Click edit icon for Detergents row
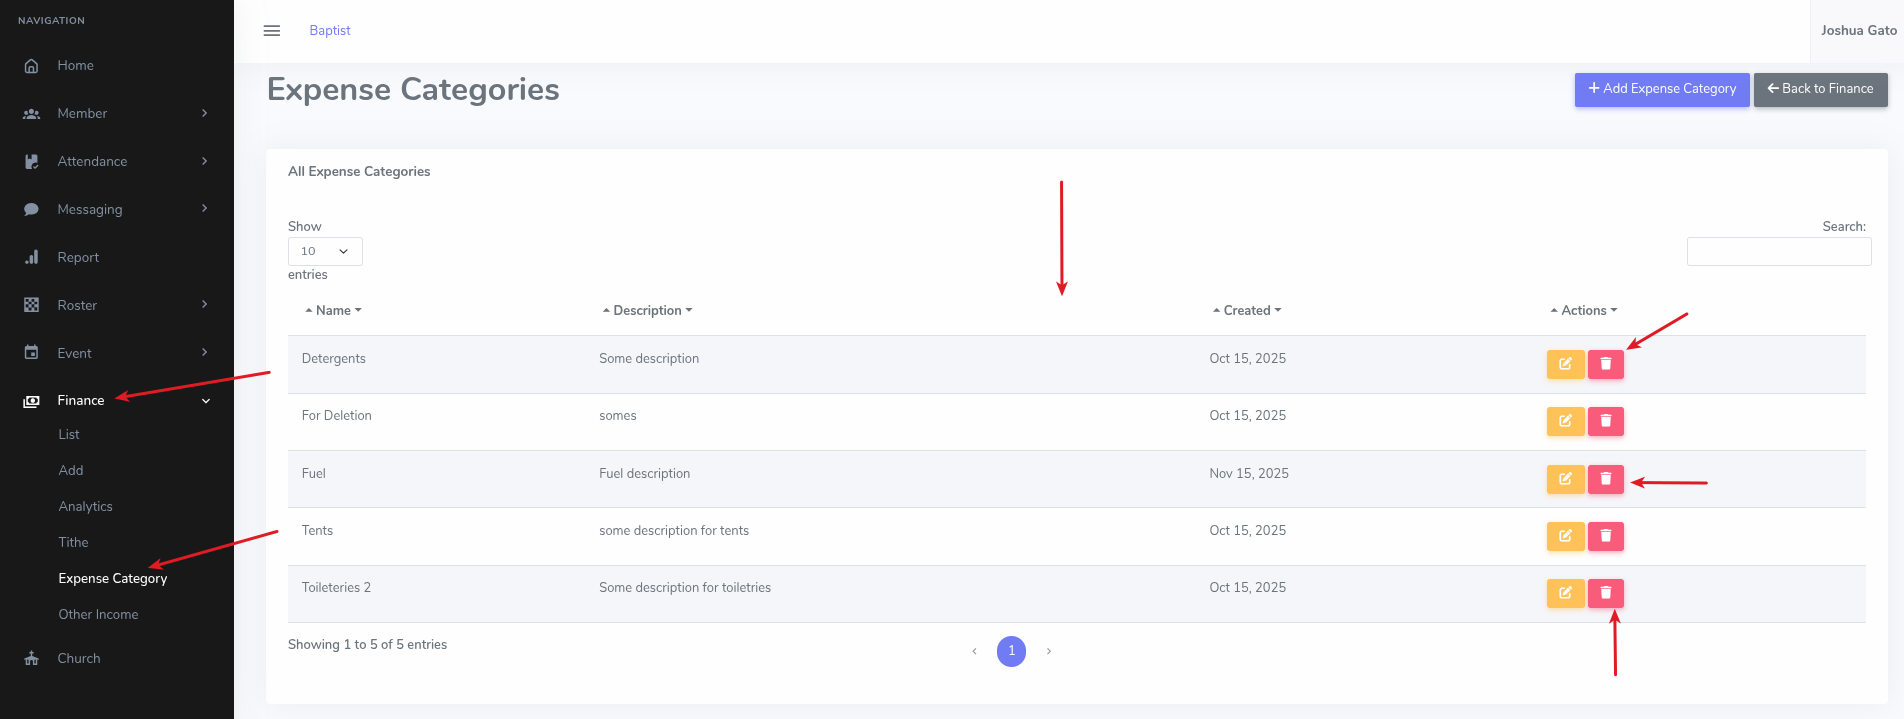Screen dimensions: 1904x719 1565,364
